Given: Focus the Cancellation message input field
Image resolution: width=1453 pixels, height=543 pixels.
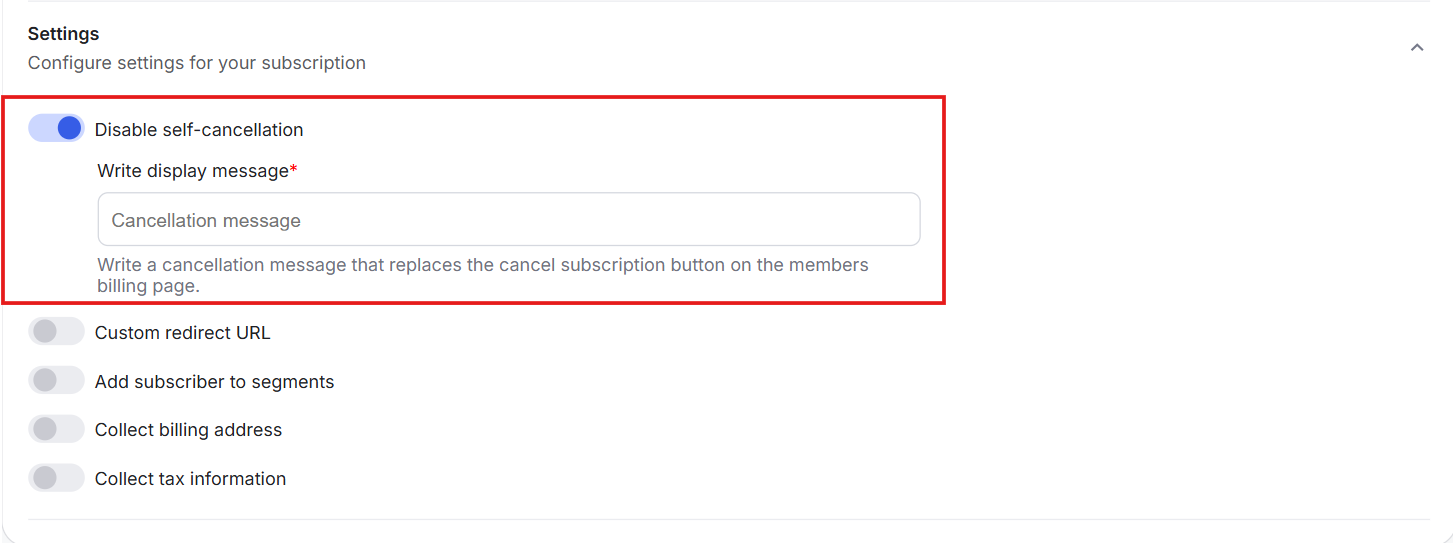Looking at the screenshot, I should tap(508, 220).
